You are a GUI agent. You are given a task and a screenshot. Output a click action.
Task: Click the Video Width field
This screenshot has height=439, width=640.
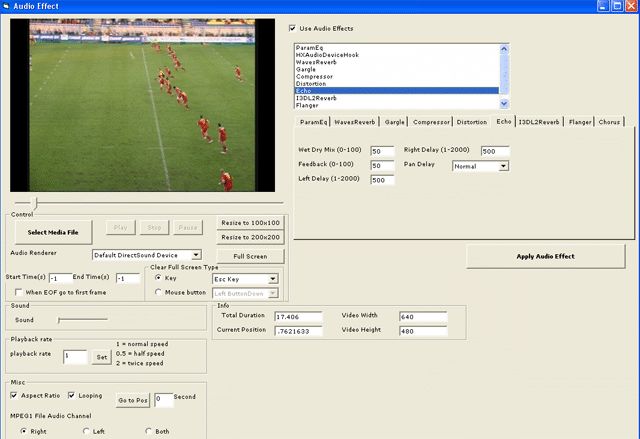[x=423, y=317]
